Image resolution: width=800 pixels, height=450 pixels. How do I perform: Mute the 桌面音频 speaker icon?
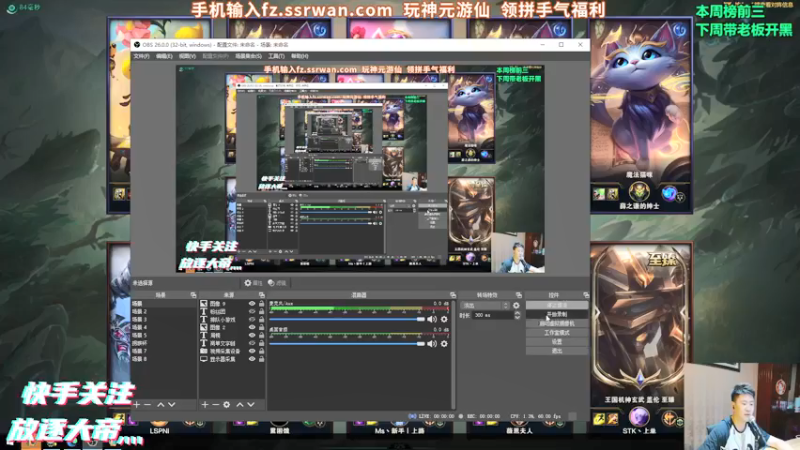tap(432, 344)
